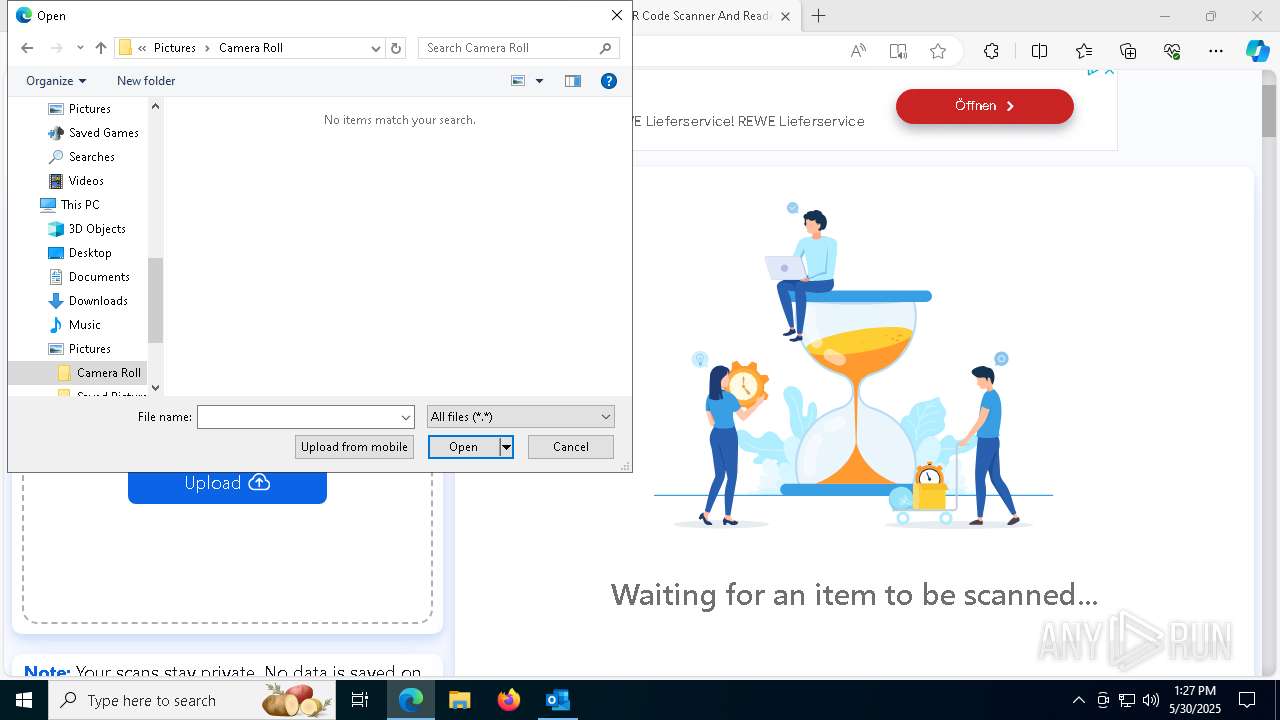Open Edge Favorites list icon

pyautogui.click(x=1084, y=51)
